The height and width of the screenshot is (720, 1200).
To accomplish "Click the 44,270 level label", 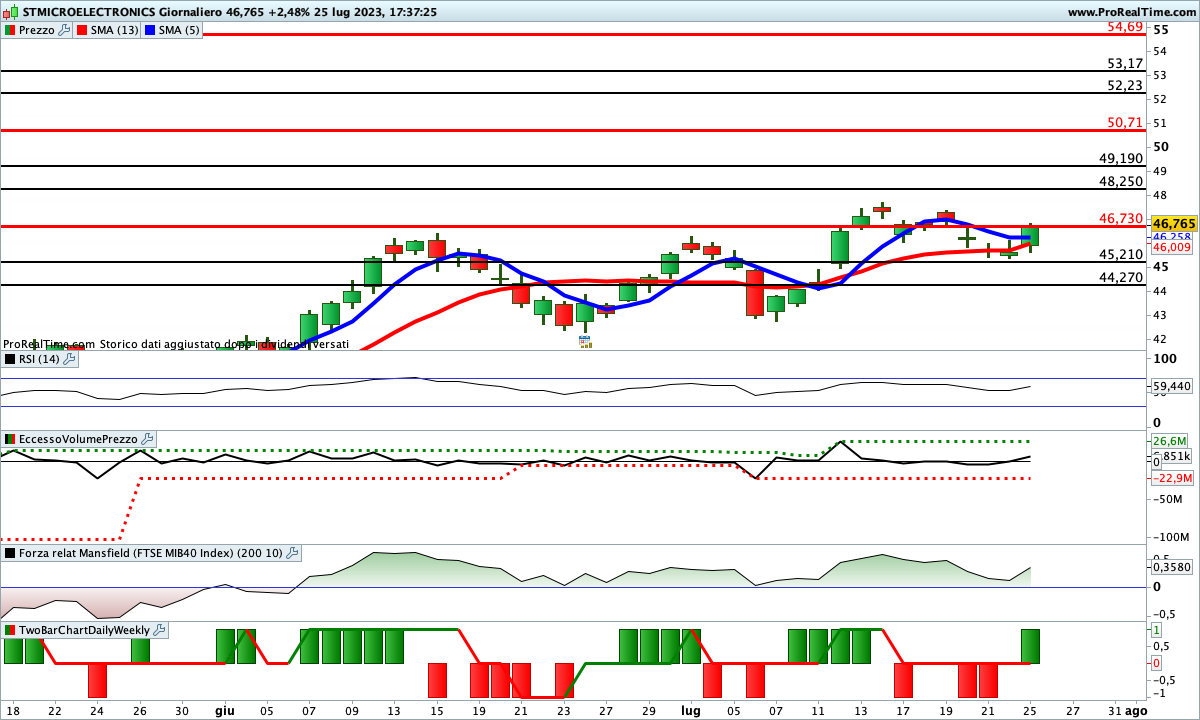I will 1121,277.
